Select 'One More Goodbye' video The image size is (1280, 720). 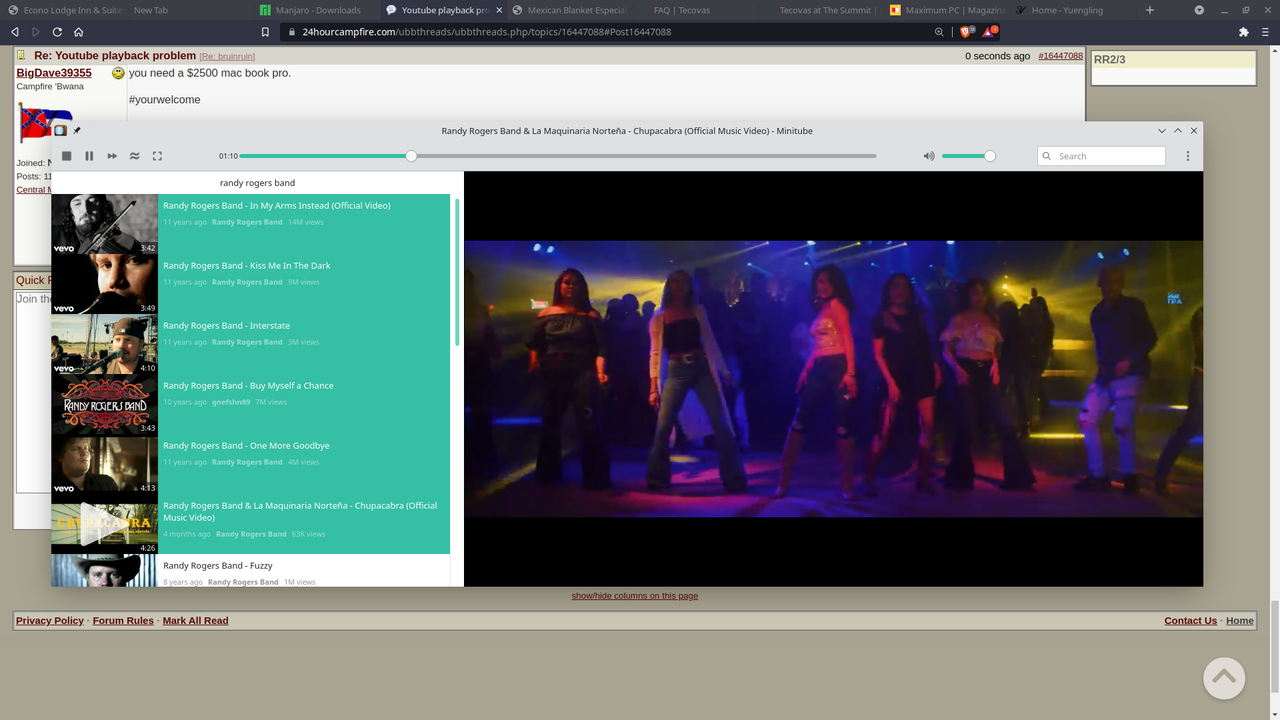pos(250,464)
